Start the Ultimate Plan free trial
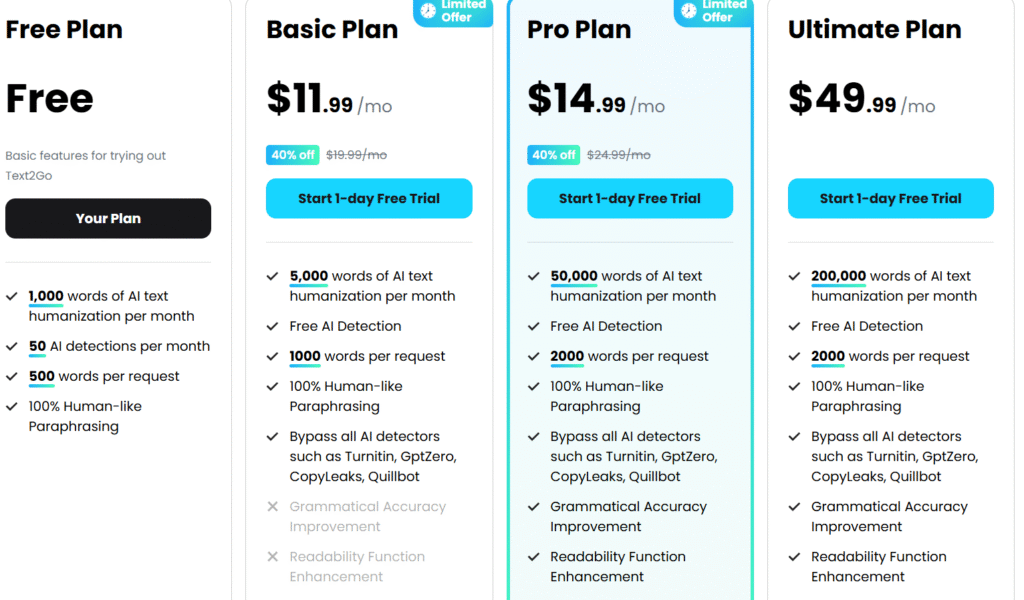The width and height of the screenshot is (1024, 600). pos(890,198)
